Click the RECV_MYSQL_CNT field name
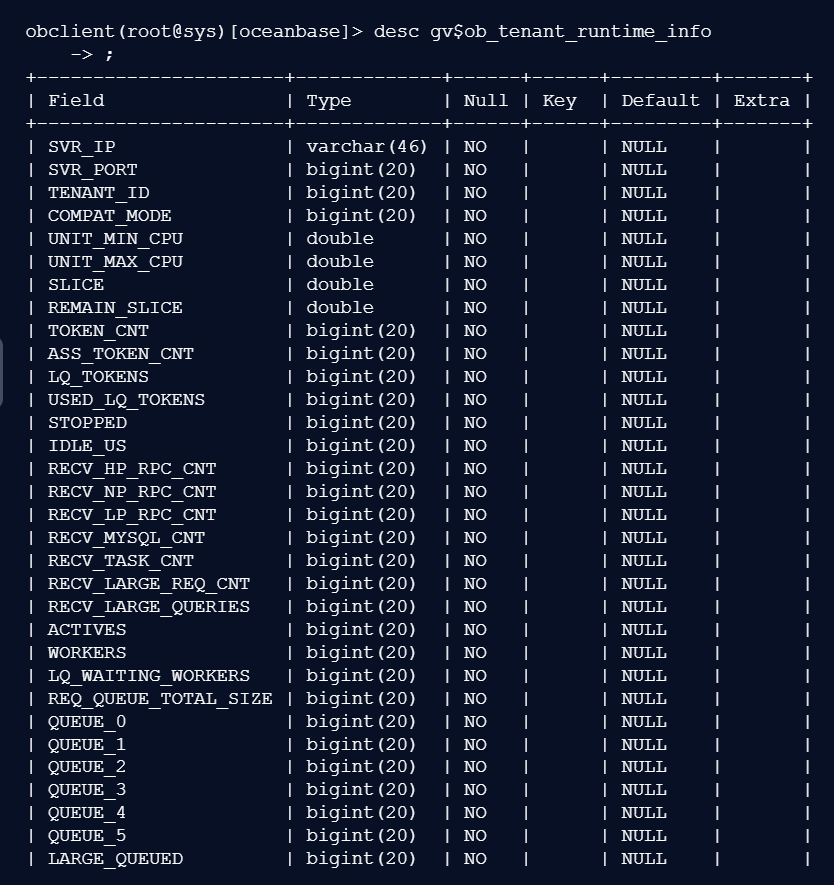This screenshot has width=834, height=885. coord(127,538)
